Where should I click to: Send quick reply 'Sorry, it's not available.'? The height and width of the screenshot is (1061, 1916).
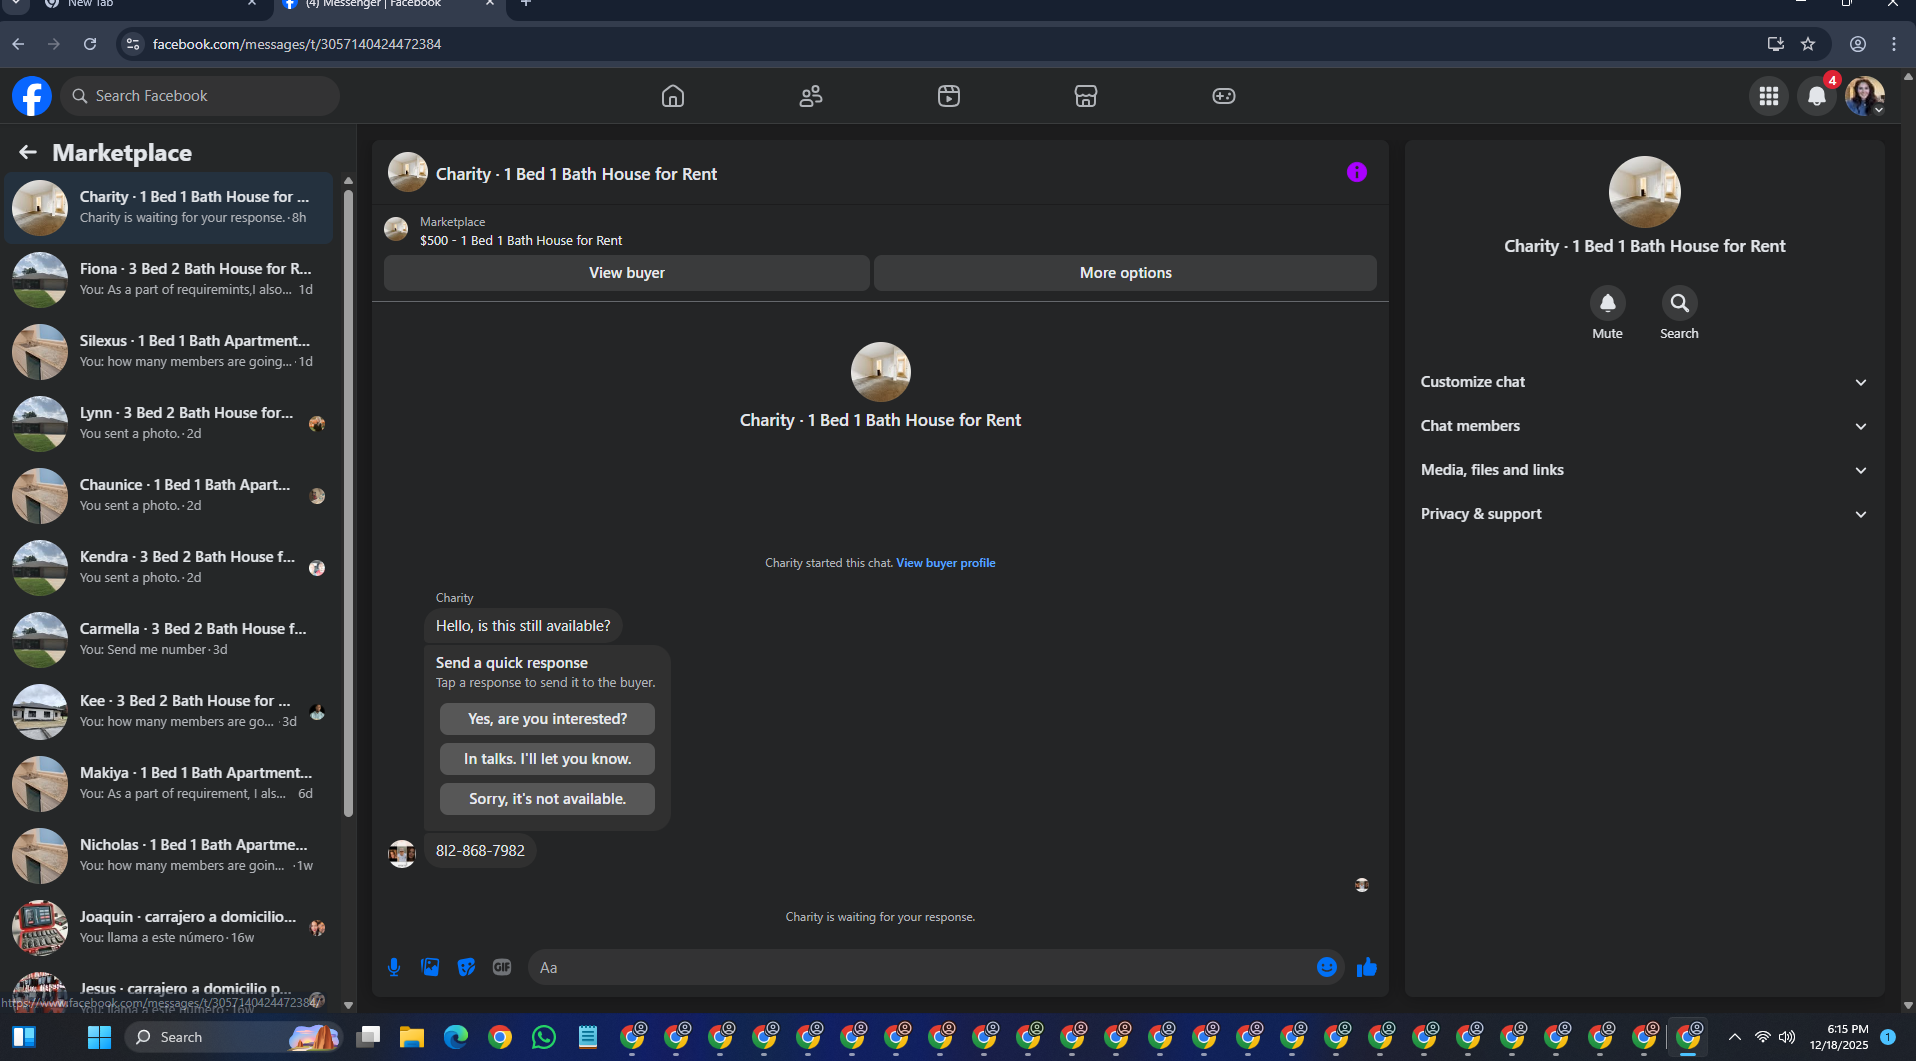(x=548, y=799)
